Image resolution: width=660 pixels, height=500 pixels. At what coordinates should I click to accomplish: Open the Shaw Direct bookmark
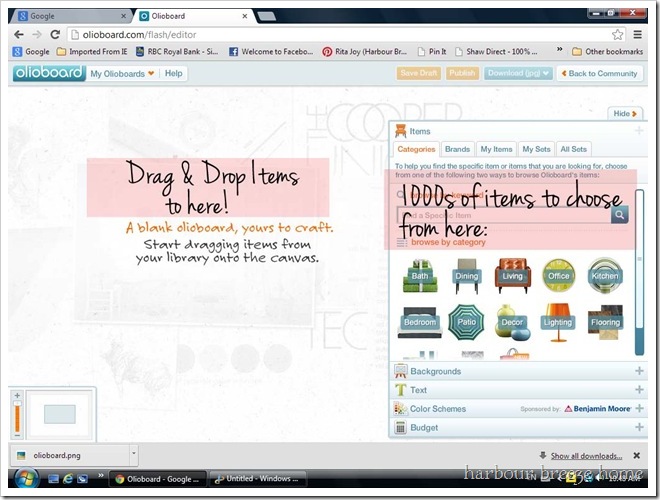click(496, 52)
